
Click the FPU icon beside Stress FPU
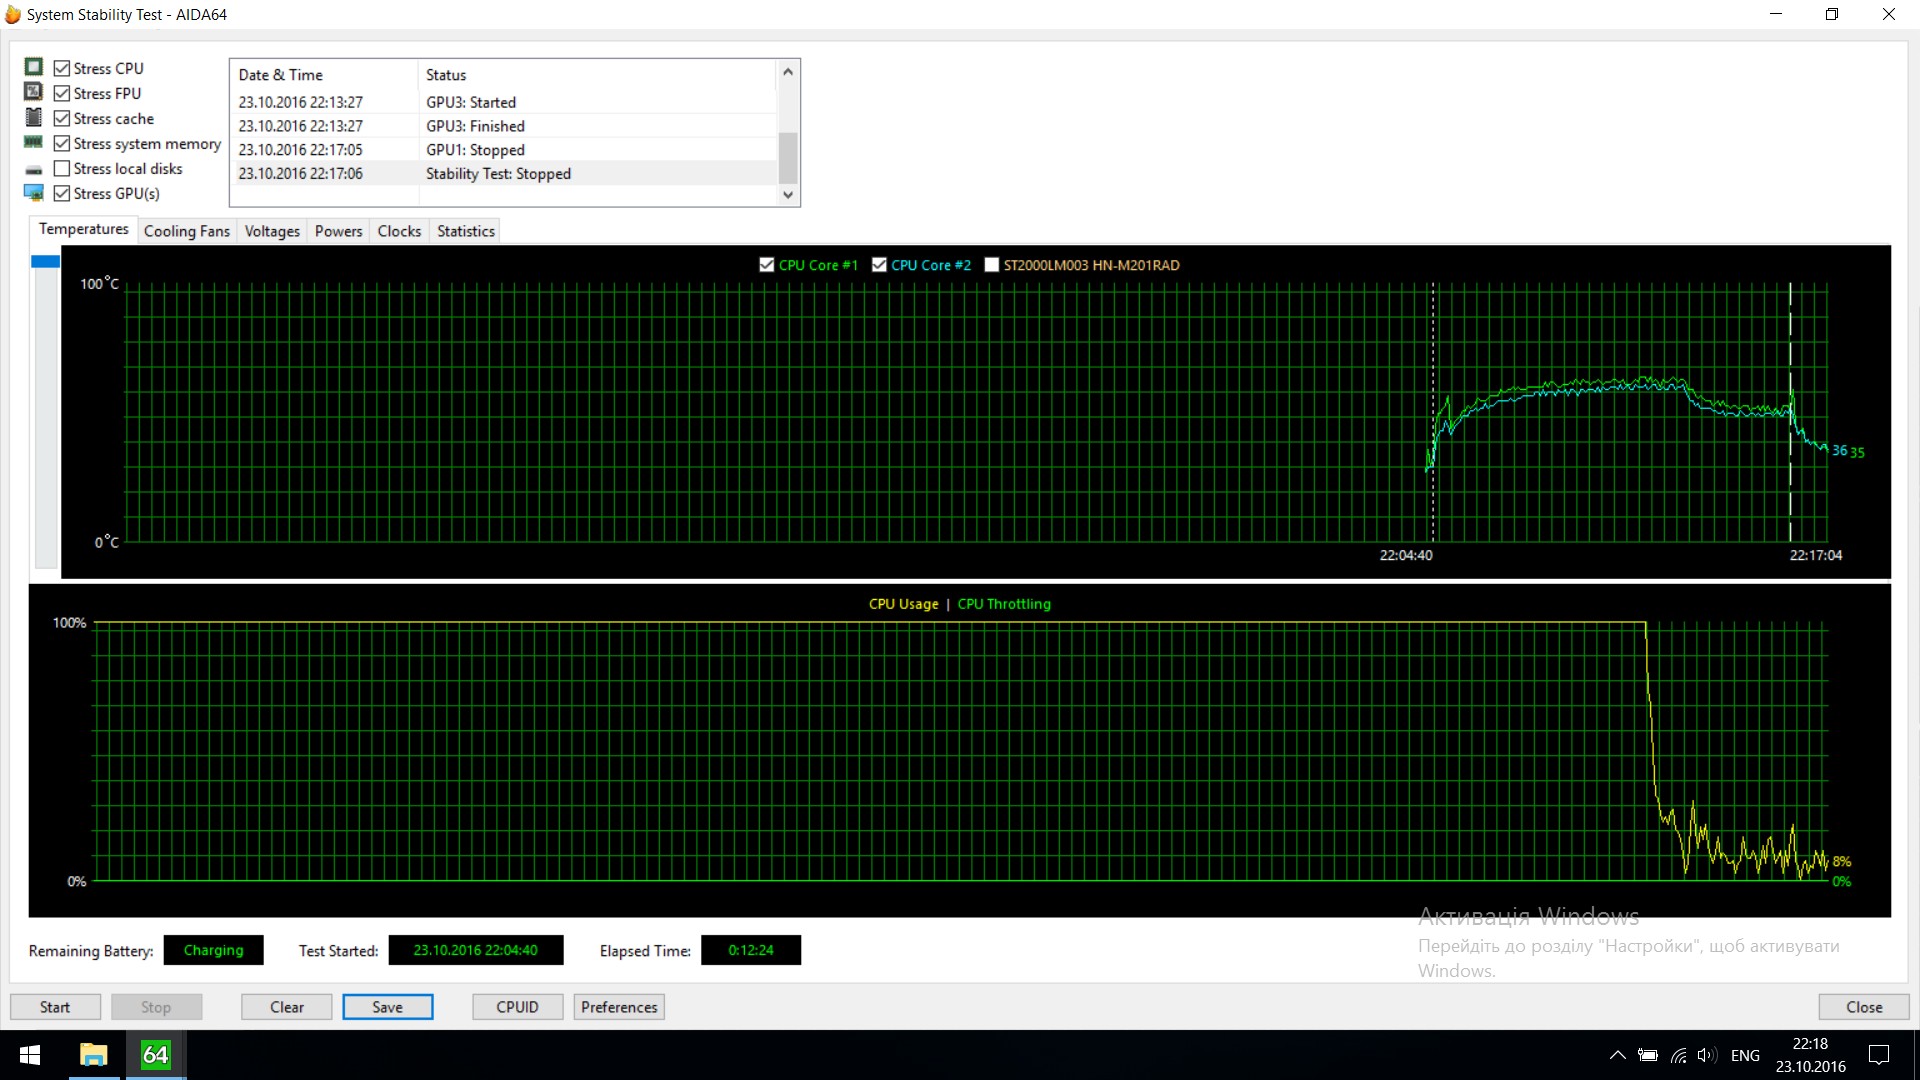(34, 92)
